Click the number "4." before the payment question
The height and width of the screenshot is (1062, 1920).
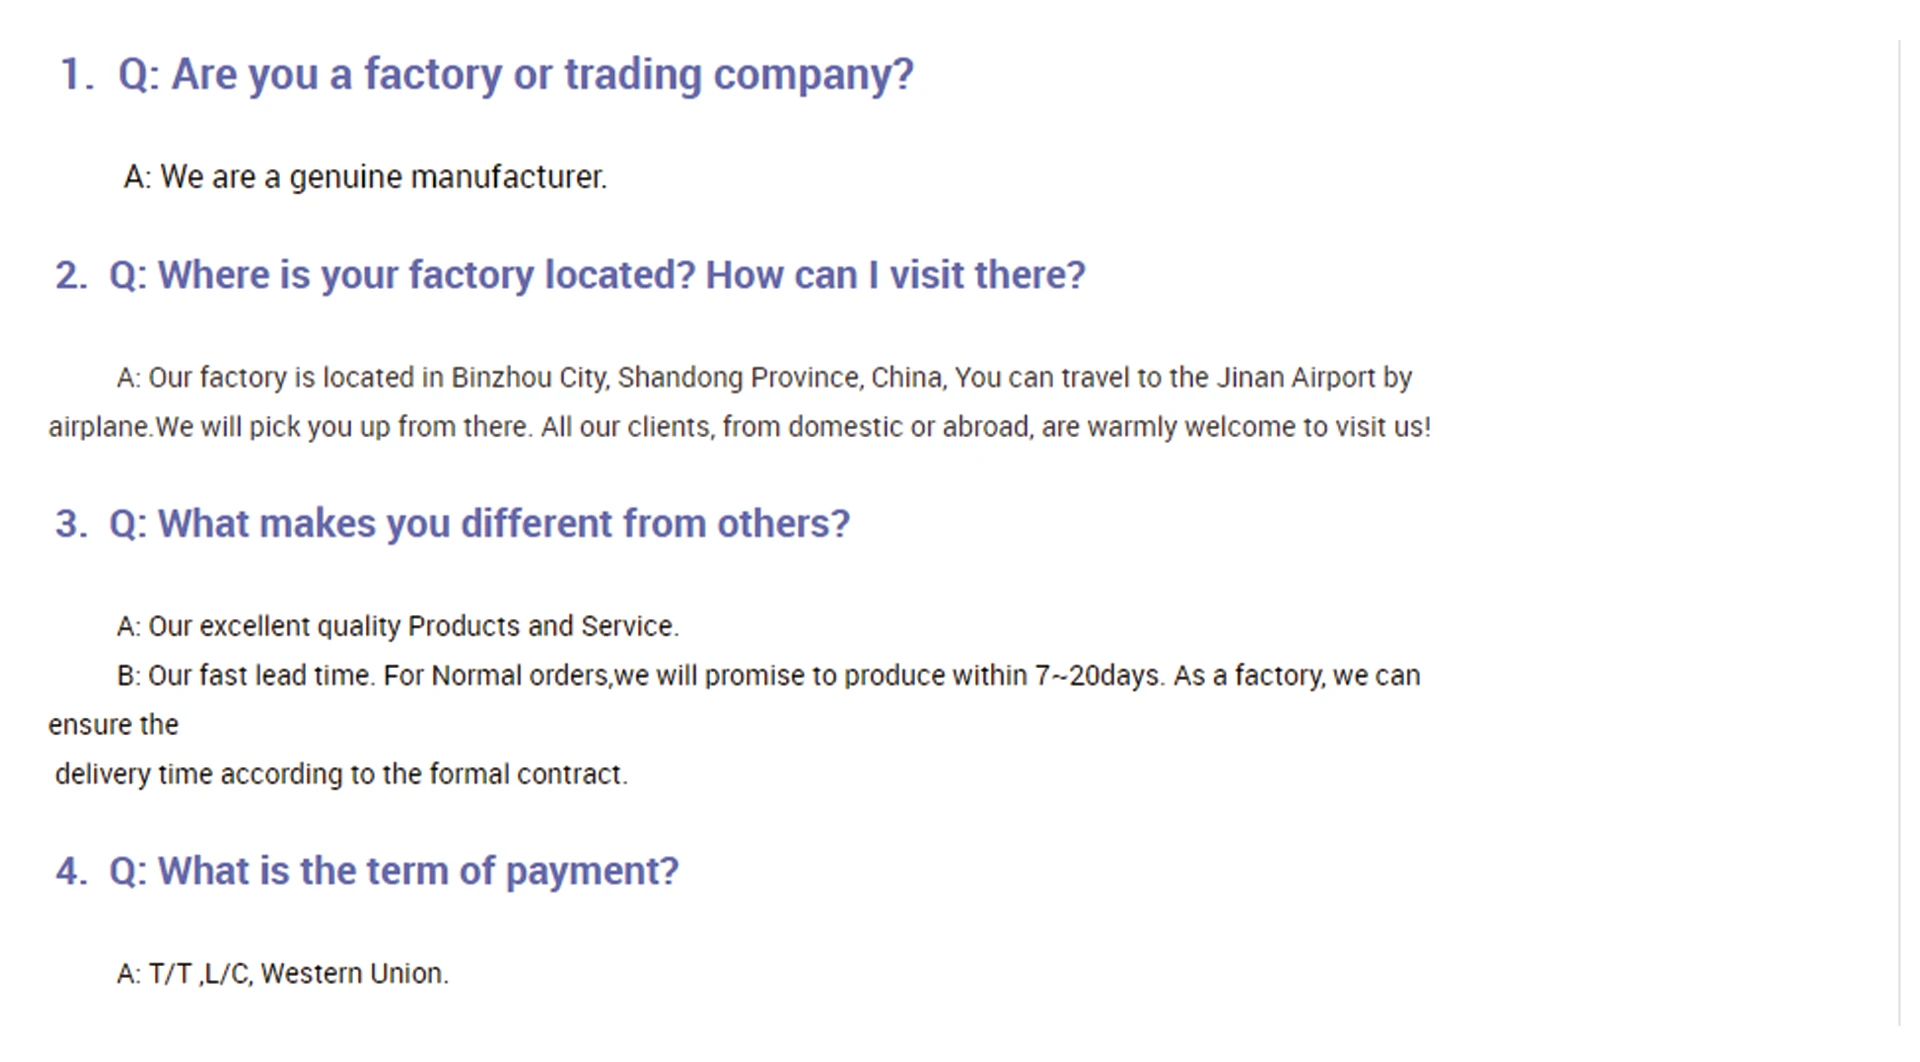(x=71, y=871)
